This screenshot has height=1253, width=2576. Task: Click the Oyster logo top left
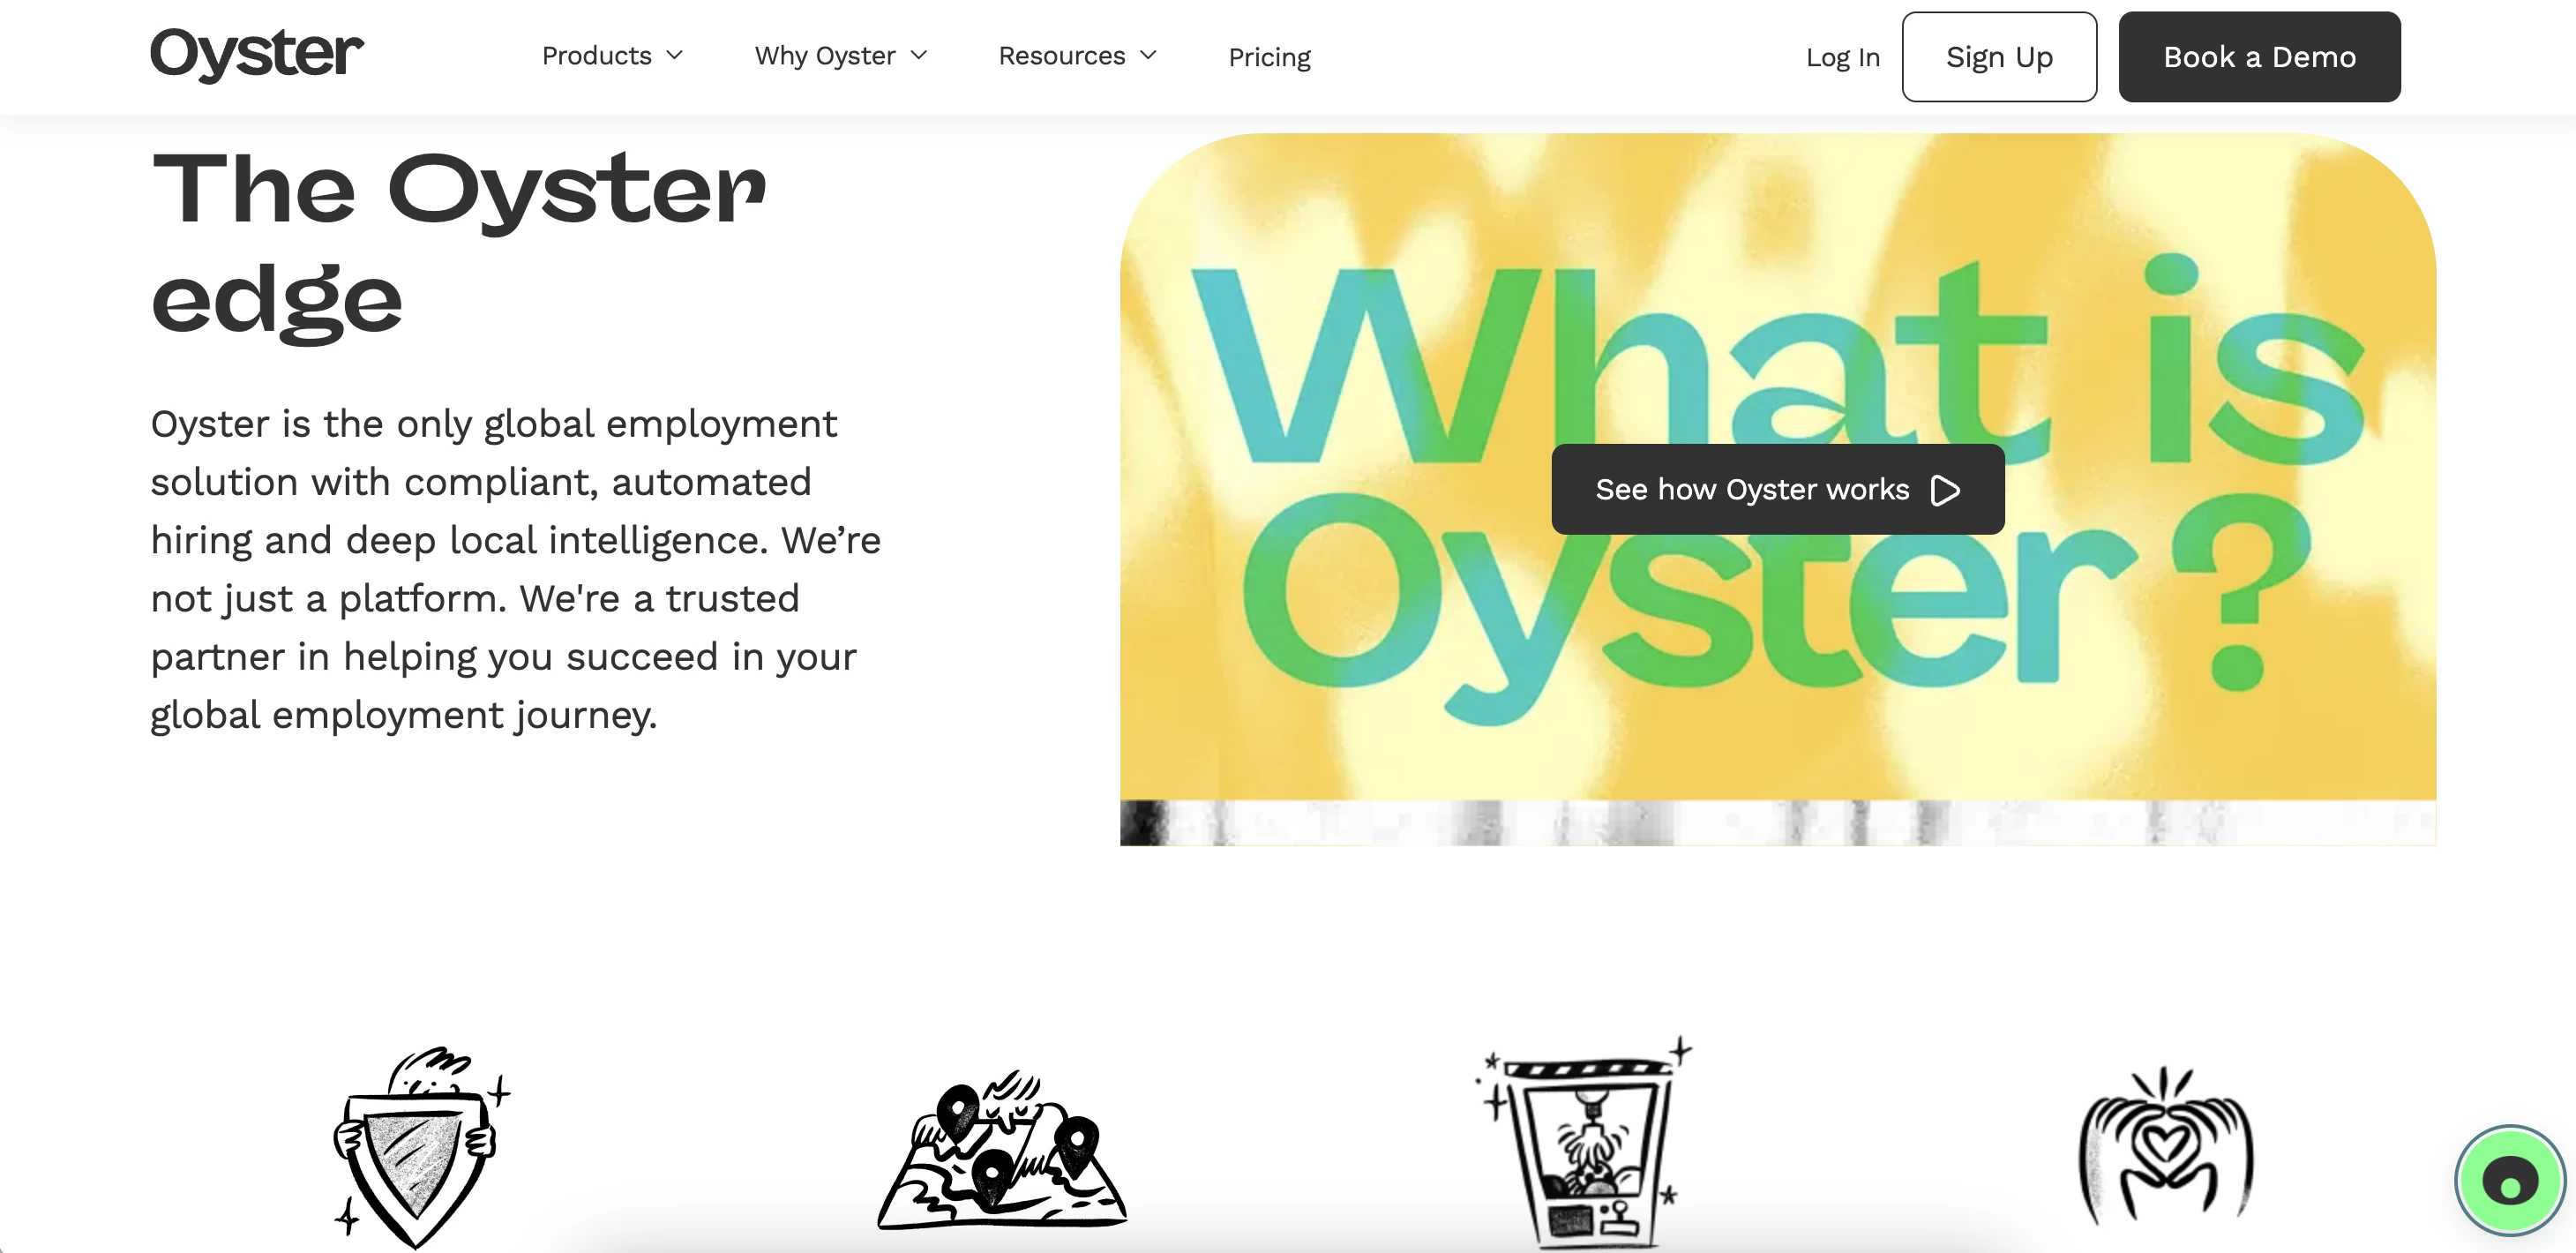coord(257,56)
